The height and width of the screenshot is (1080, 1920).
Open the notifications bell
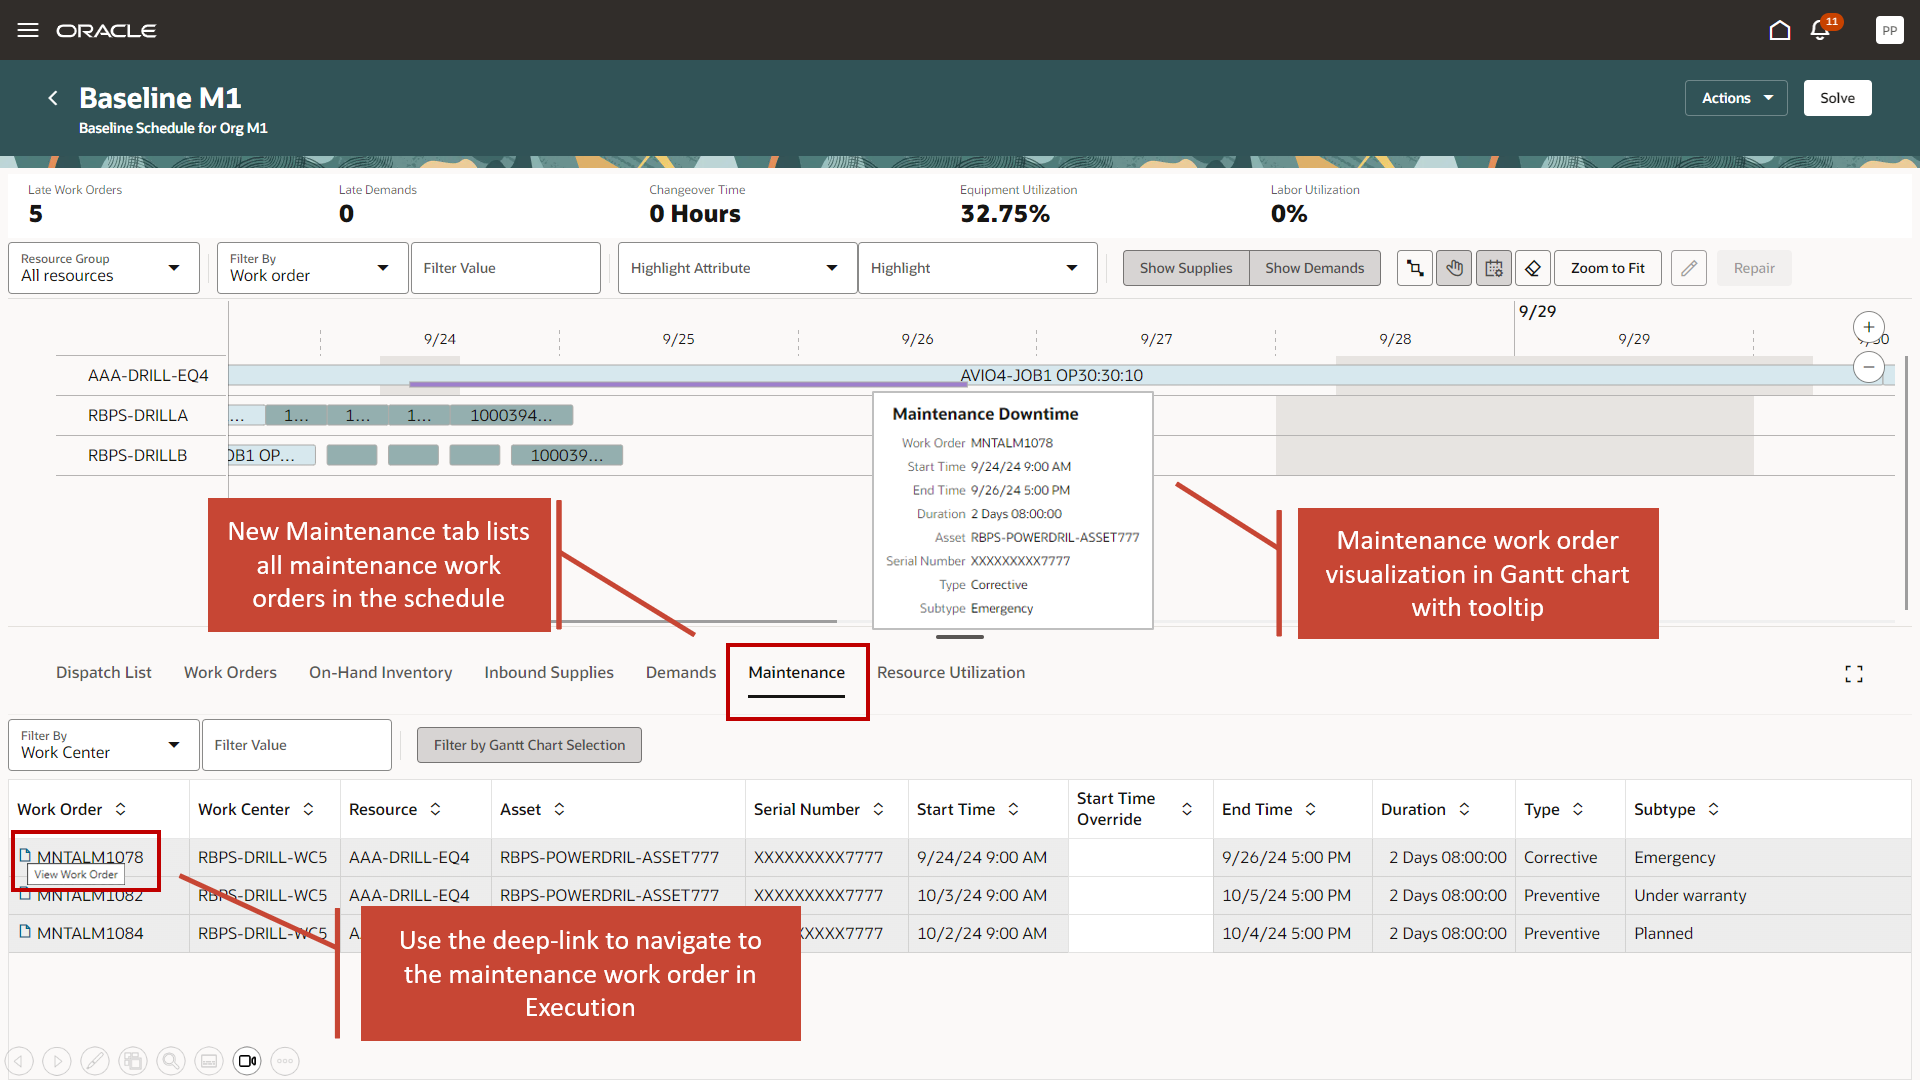(1820, 30)
